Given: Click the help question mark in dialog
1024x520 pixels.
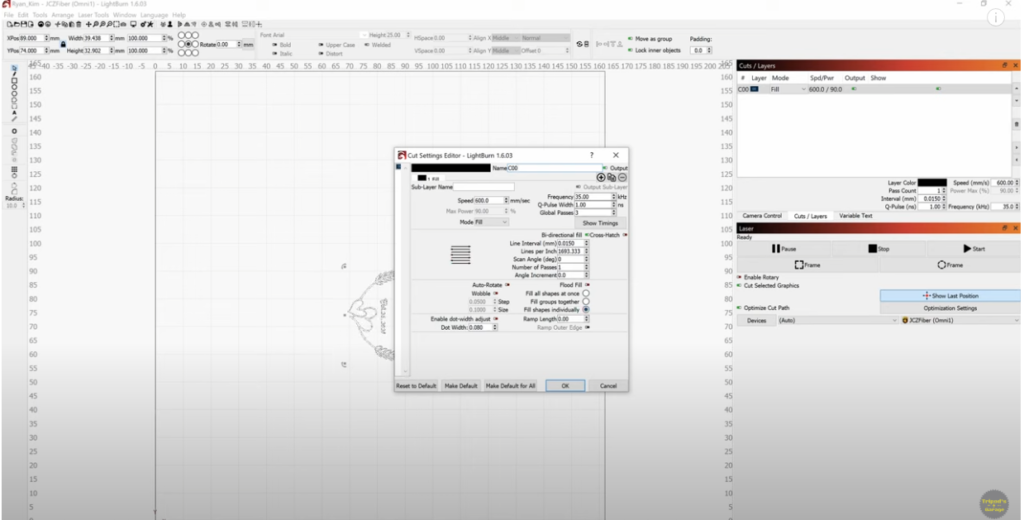Looking at the screenshot, I should 591,155.
